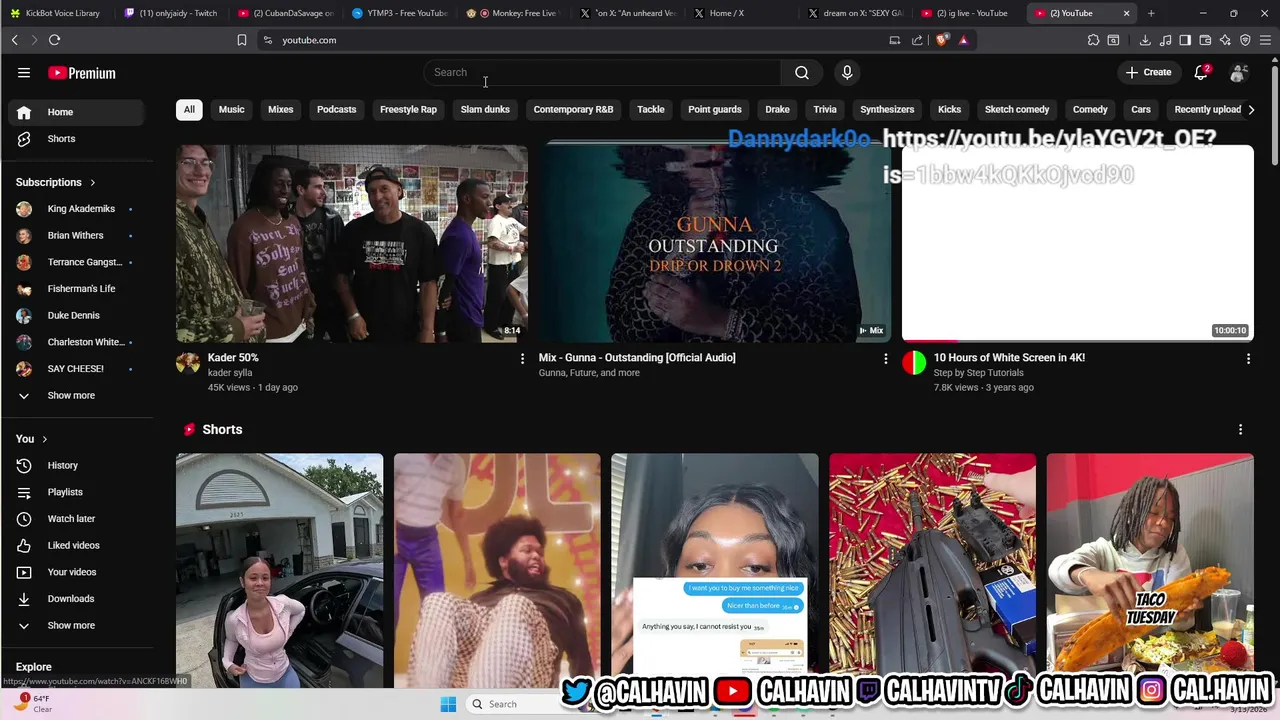
Task: Click the Brave Rewards triangle icon
Action: point(963,40)
